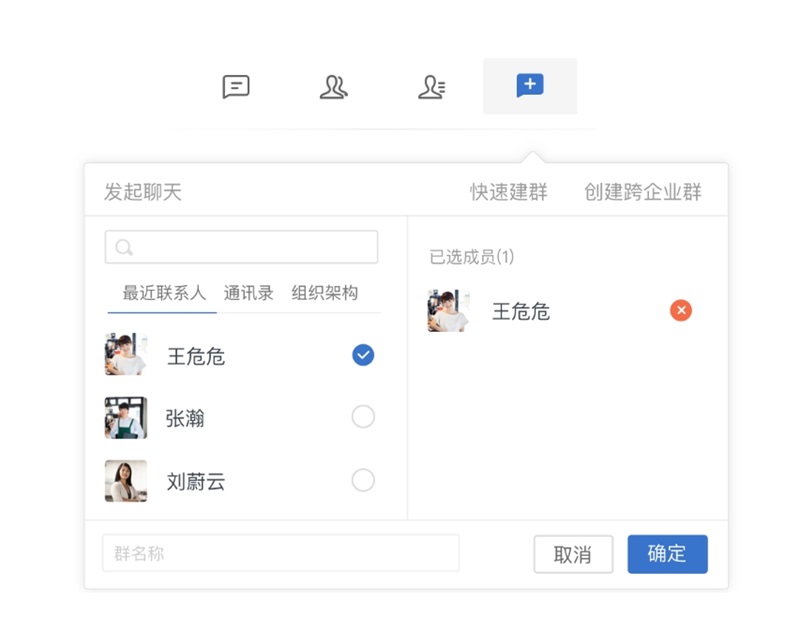
Task: Check the circle next to 刘蔚云
Action: [x=363, y=480]
